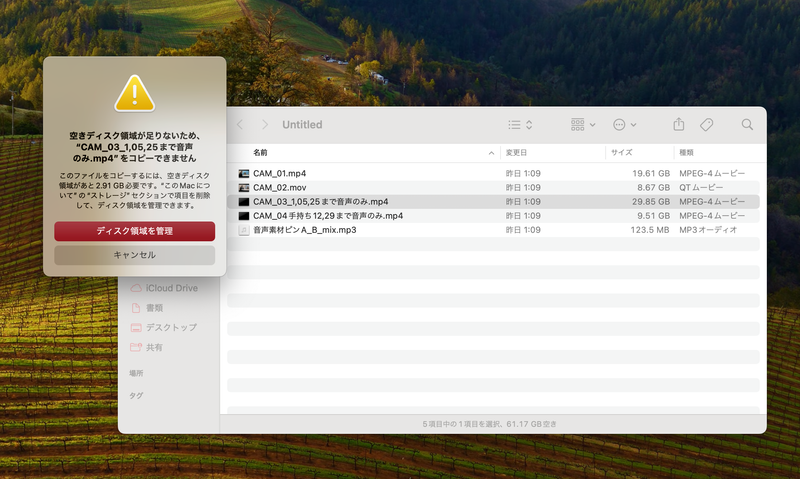Click ディスク領域を管理 button
Screen dimensions: 800x479
pyautogui.click(x=135, y=231)
